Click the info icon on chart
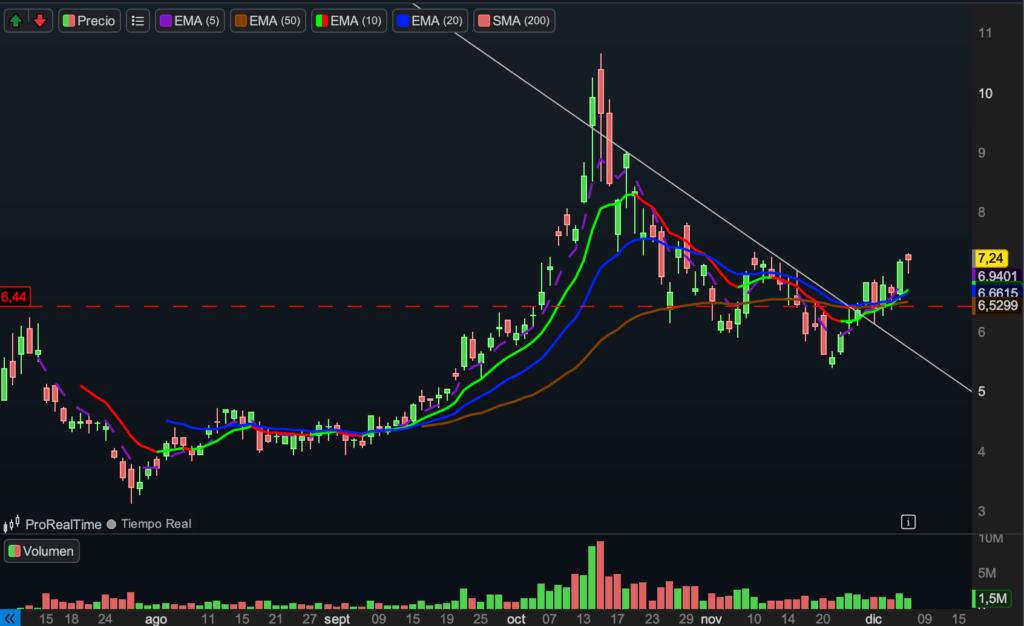The height and width of the screenshot is (626, 1024). [907, 521]
